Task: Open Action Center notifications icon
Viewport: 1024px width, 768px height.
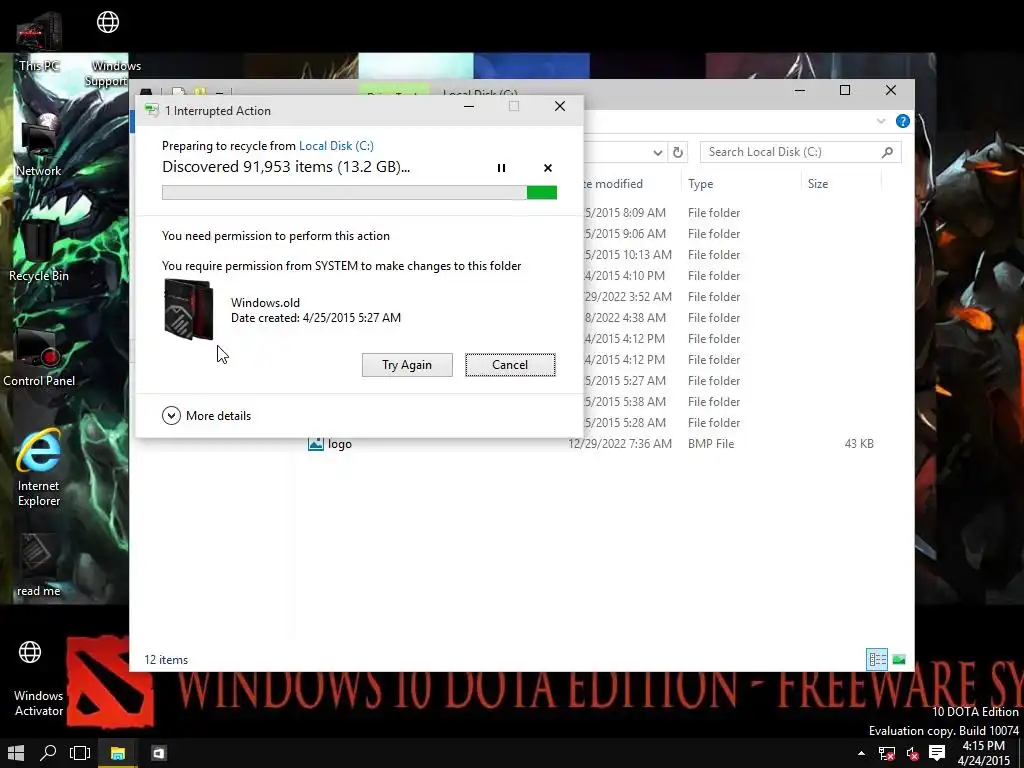Action: pyautogui.click(x=937, y=753)
